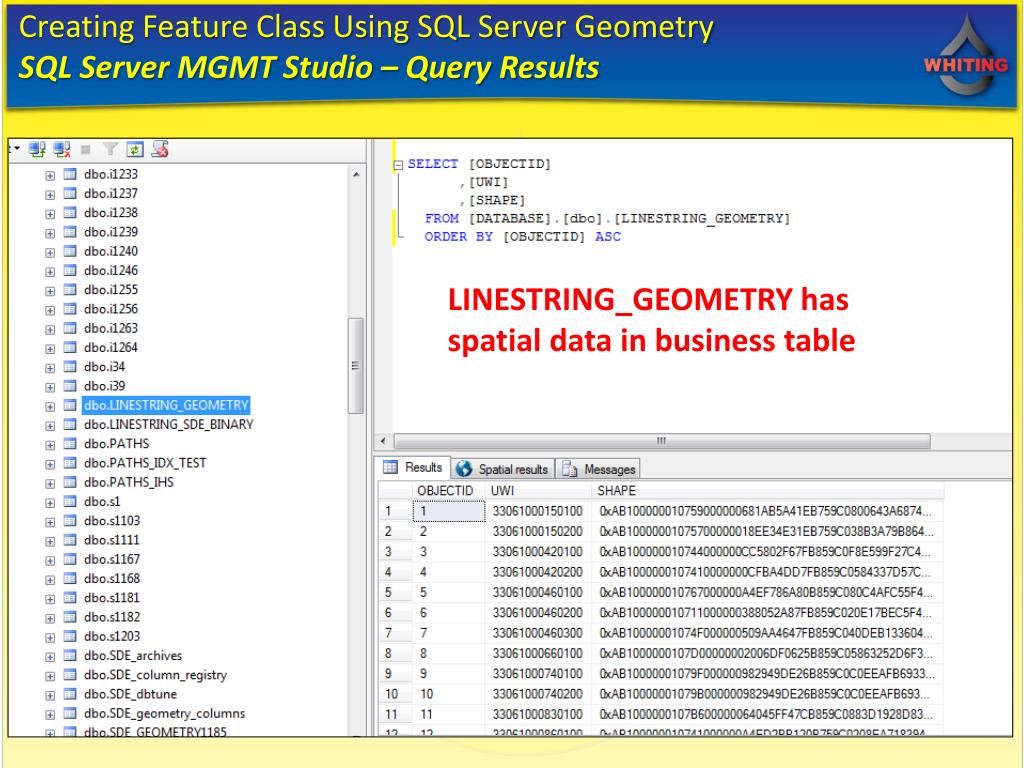Click the OBJECTID cell in row 1

449,511
